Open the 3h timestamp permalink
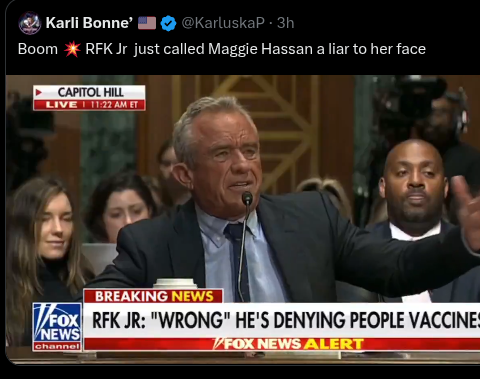This screenshot has width=480, height=379. coord(286,23)
